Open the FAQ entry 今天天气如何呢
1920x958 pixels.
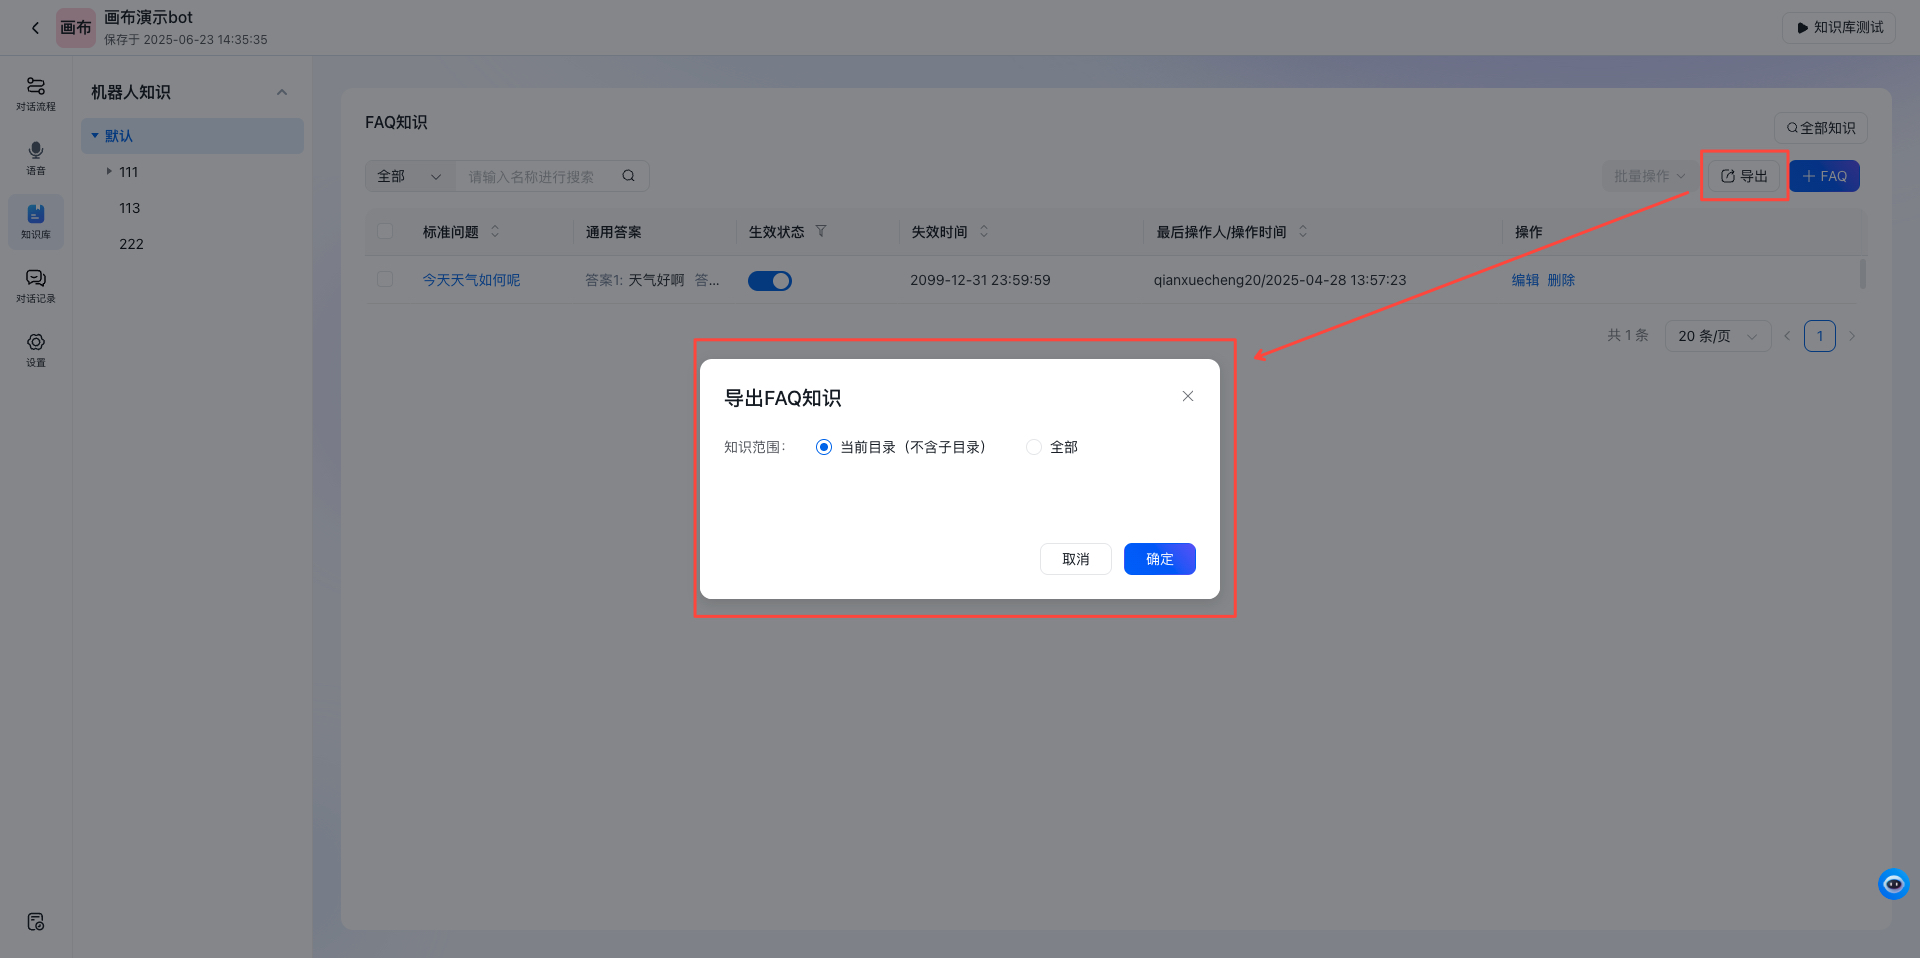(471, 280)
